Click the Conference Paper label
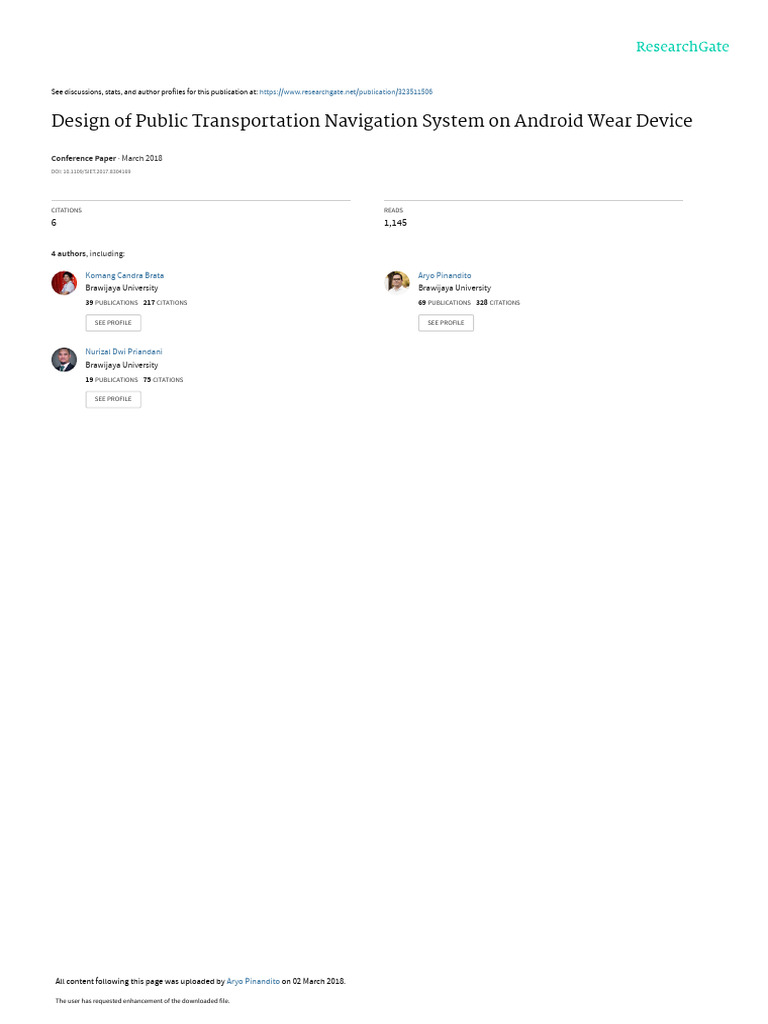This screenshot has height=1024, width=768. (84, 158)
